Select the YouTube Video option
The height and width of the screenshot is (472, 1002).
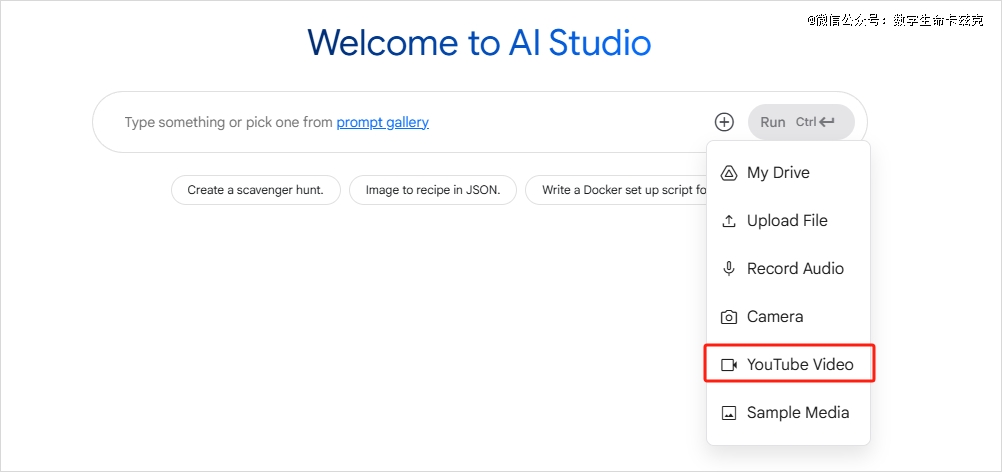pos(789,364)
